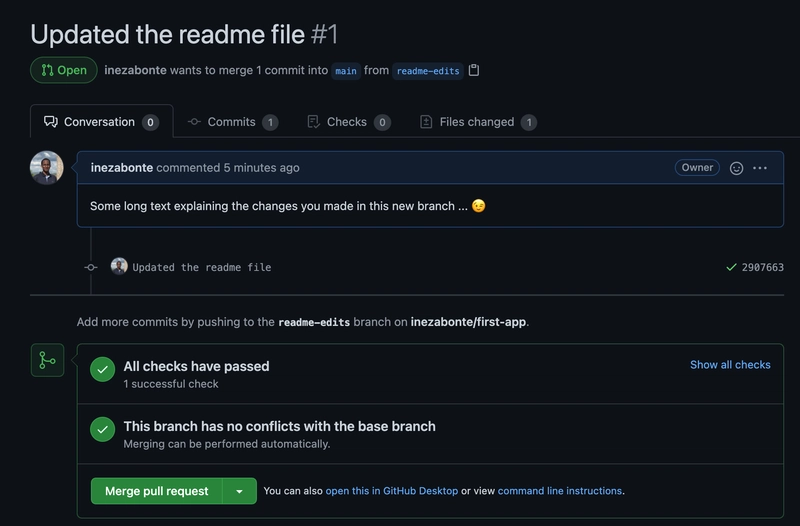
Task: Click the inezabonte/first-app repository name
Action: tap(468, 322)
